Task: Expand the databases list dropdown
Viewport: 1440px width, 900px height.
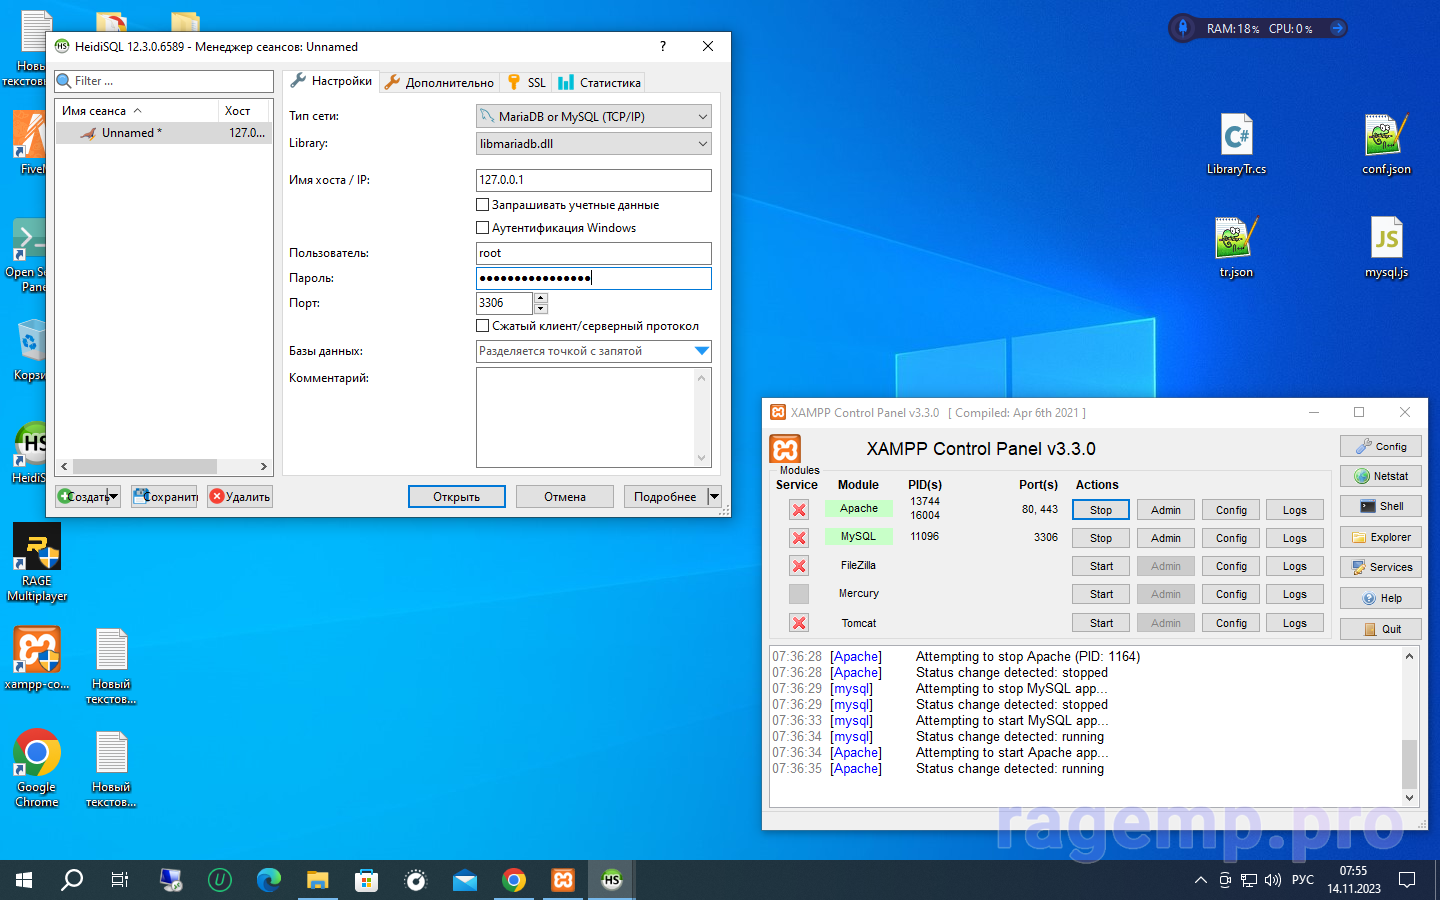Action: pyautogui.click(x=701, y=351)
